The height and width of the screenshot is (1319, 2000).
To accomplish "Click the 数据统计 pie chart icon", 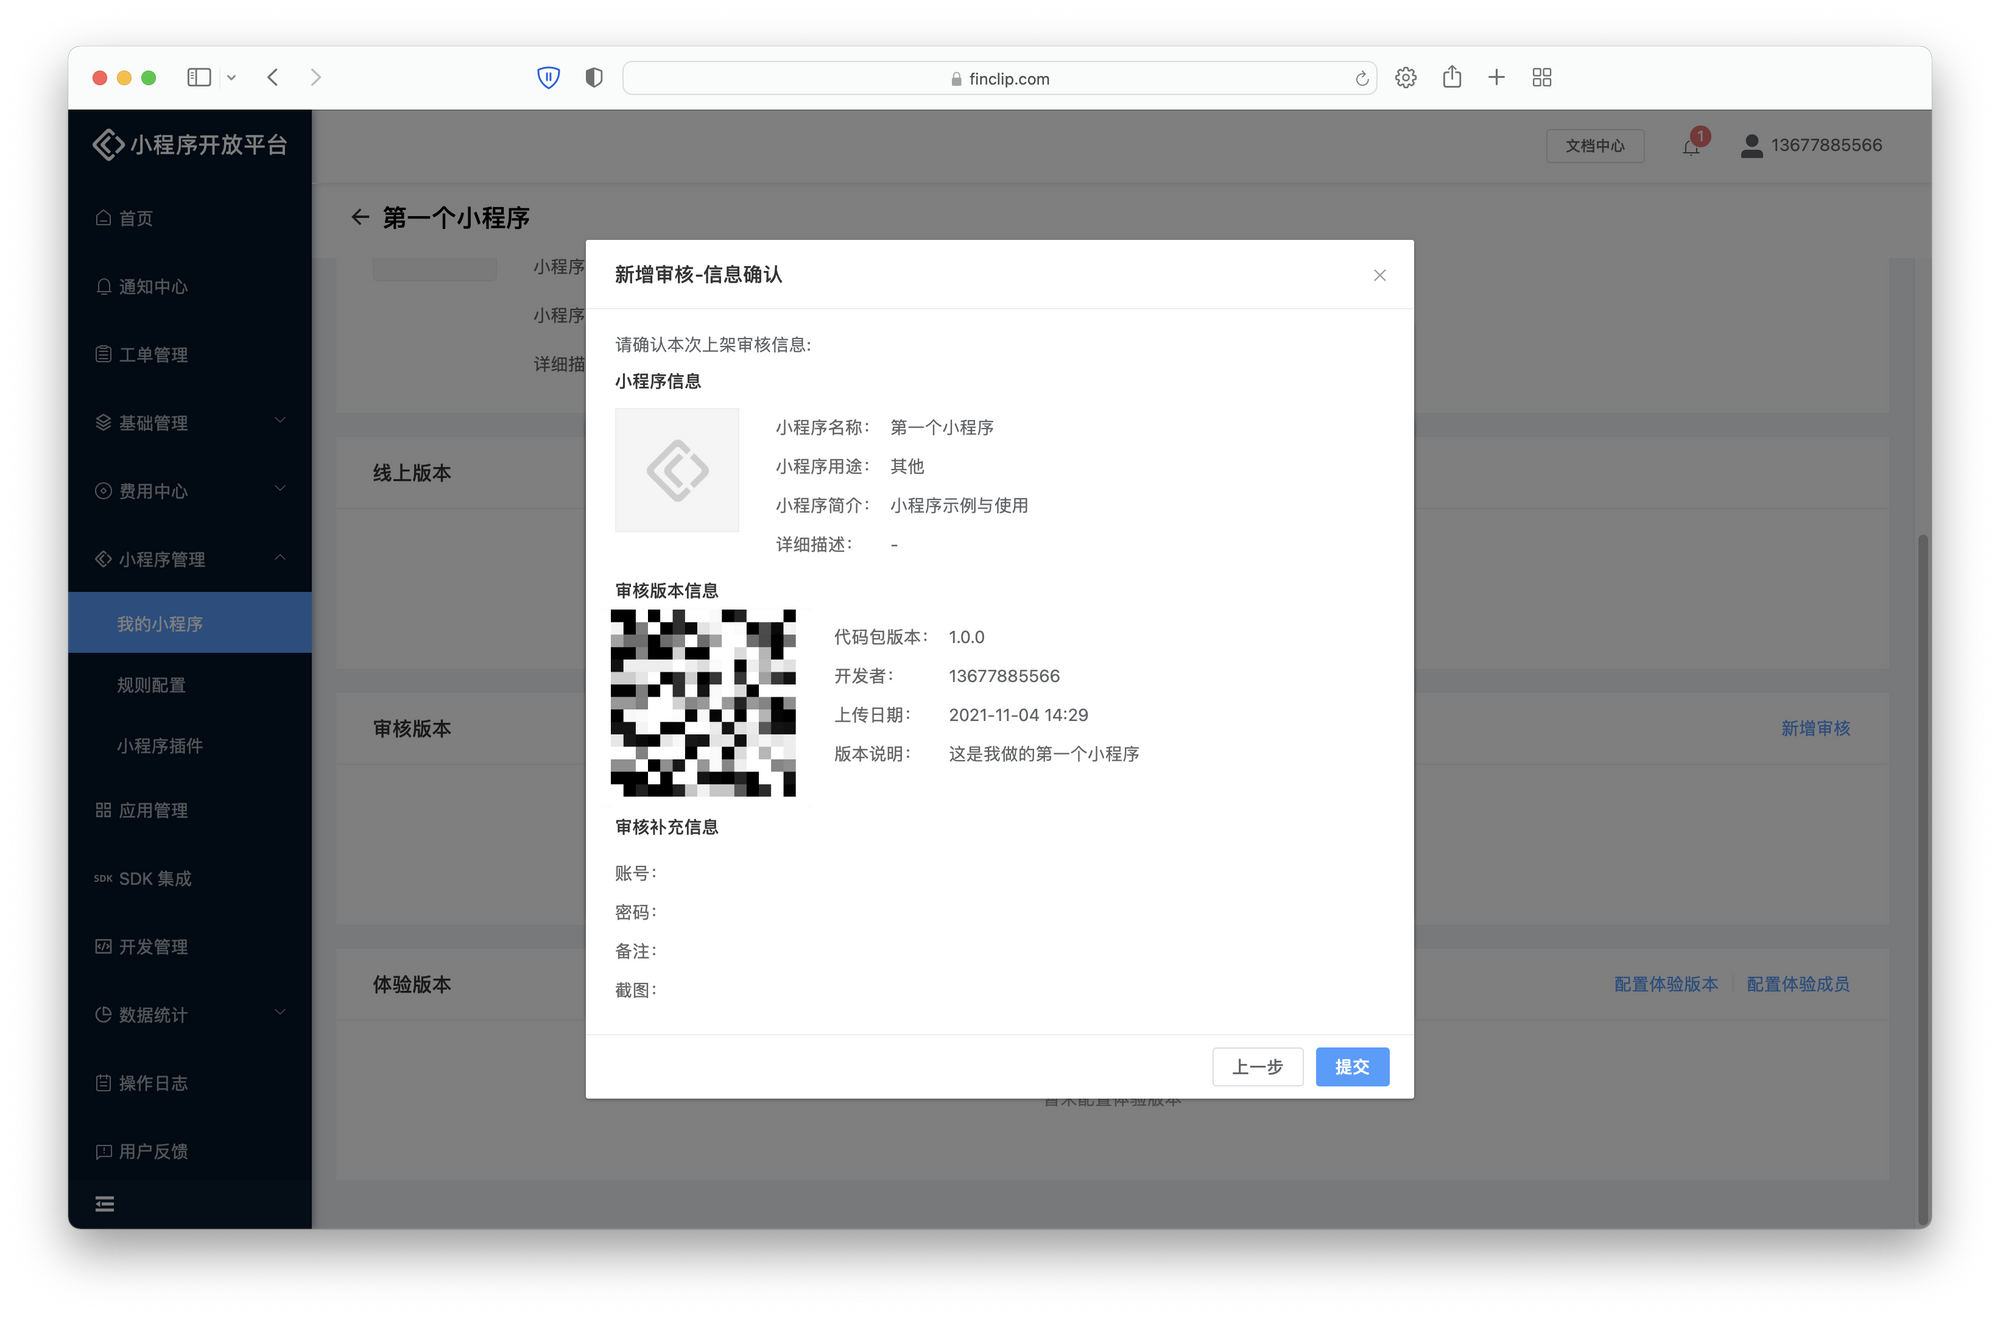I will tap(103, 1013).
